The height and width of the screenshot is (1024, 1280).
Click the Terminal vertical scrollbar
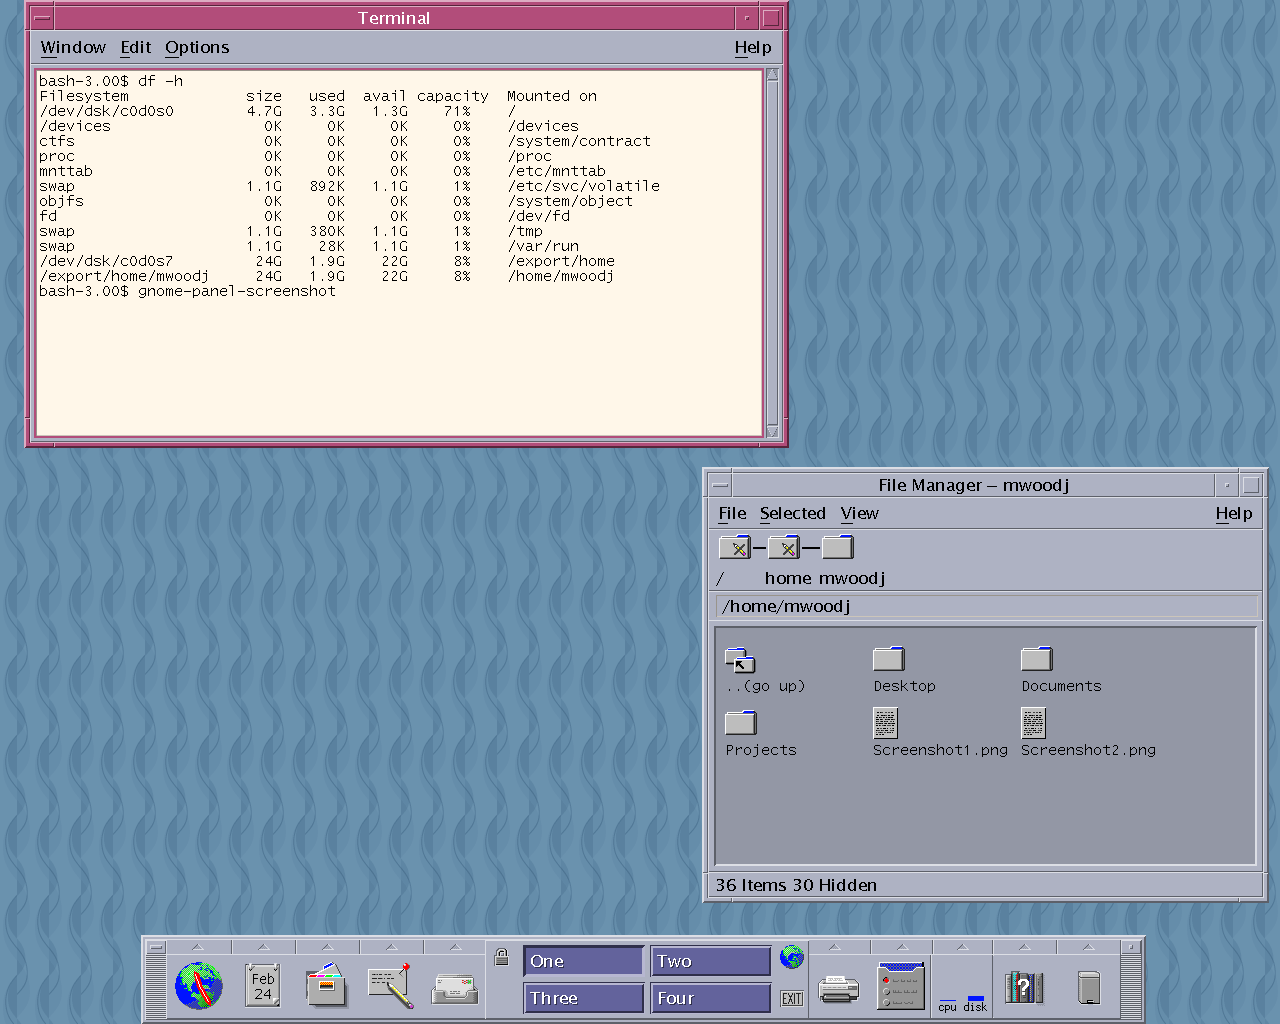[772, 250]
